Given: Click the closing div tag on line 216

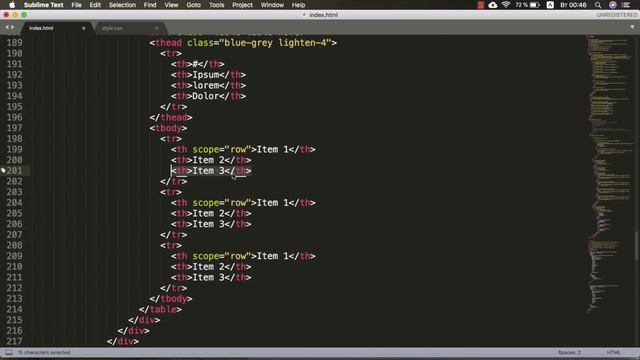Looking at the screenshot, I should 133,331.
